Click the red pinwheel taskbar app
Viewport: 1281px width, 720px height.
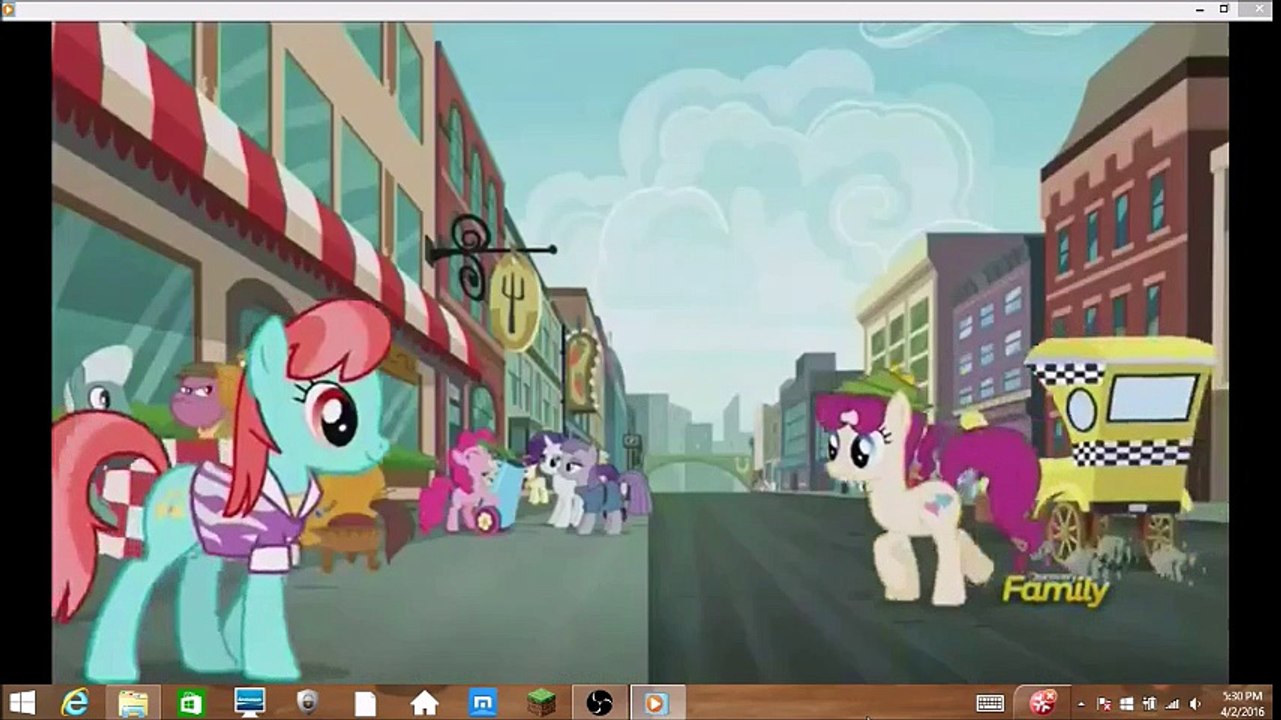[x=1040, y=703]
